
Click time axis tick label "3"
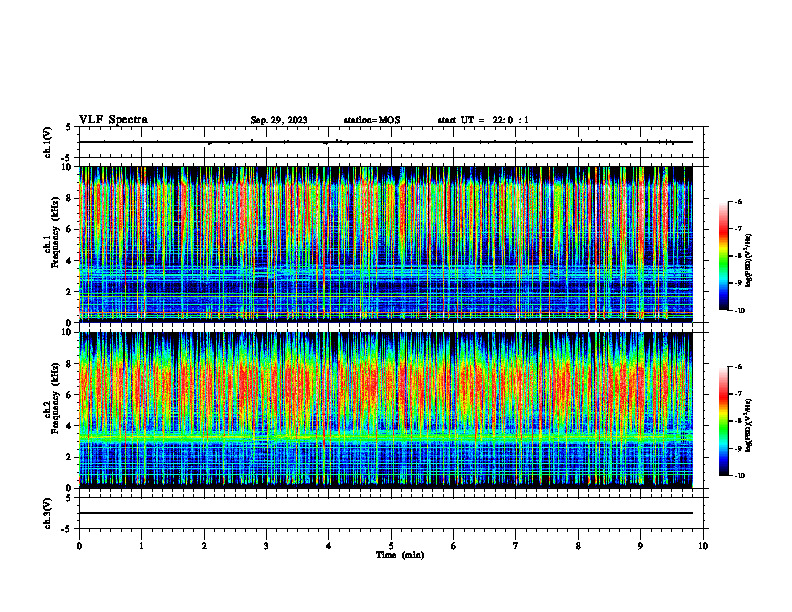click(266, 546)
